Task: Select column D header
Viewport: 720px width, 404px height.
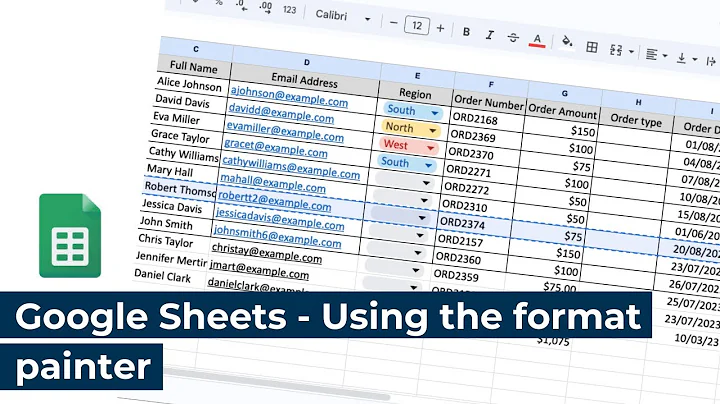Action: tap(307, 62)
